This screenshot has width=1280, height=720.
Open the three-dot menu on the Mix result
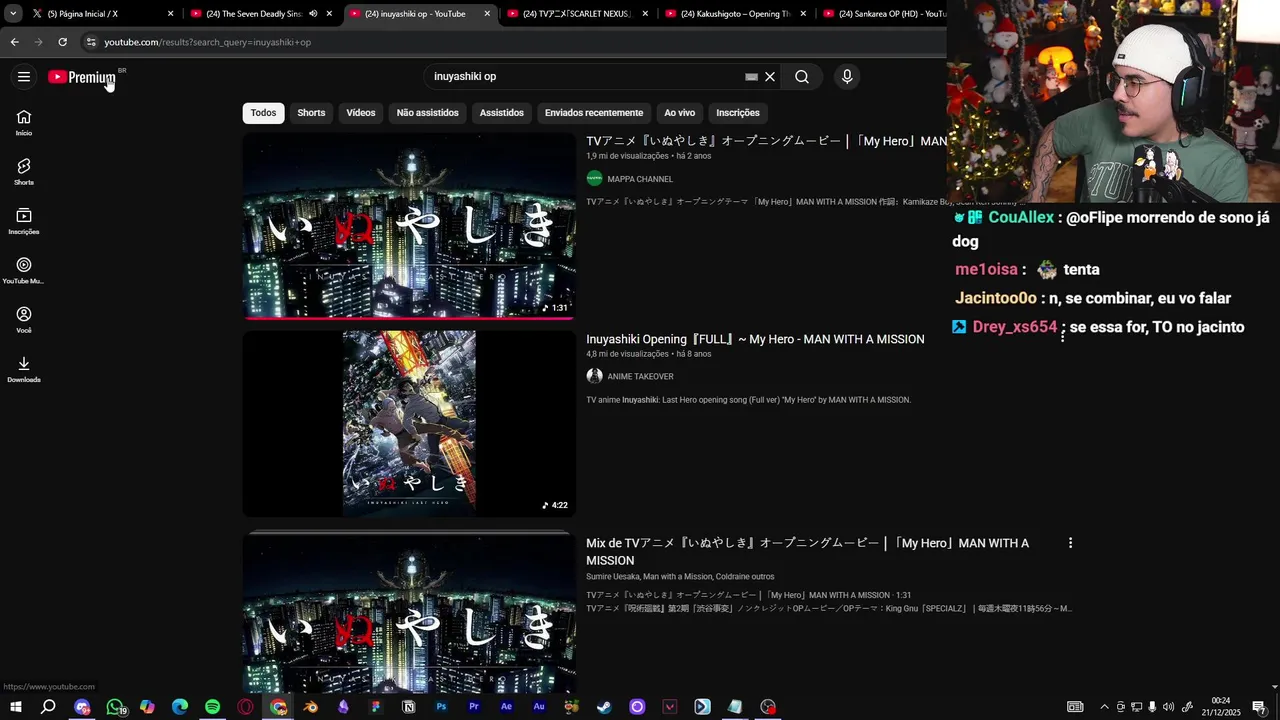pos(1070,543)
